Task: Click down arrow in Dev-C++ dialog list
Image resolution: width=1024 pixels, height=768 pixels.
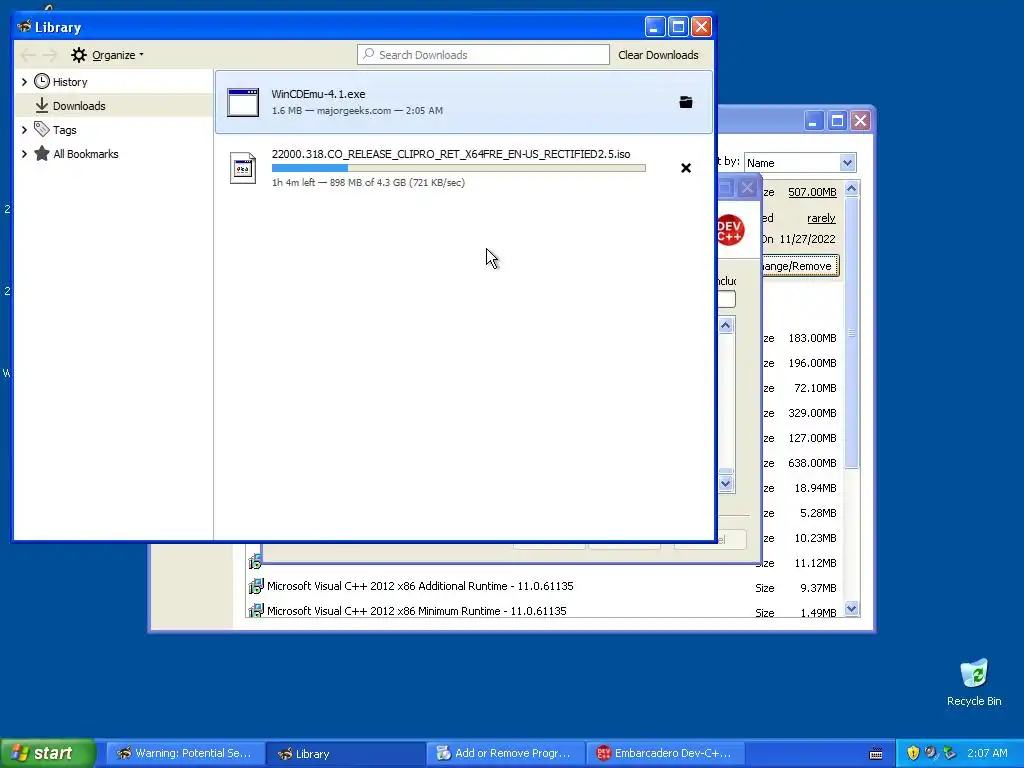Action: click(x=726, y=484)
